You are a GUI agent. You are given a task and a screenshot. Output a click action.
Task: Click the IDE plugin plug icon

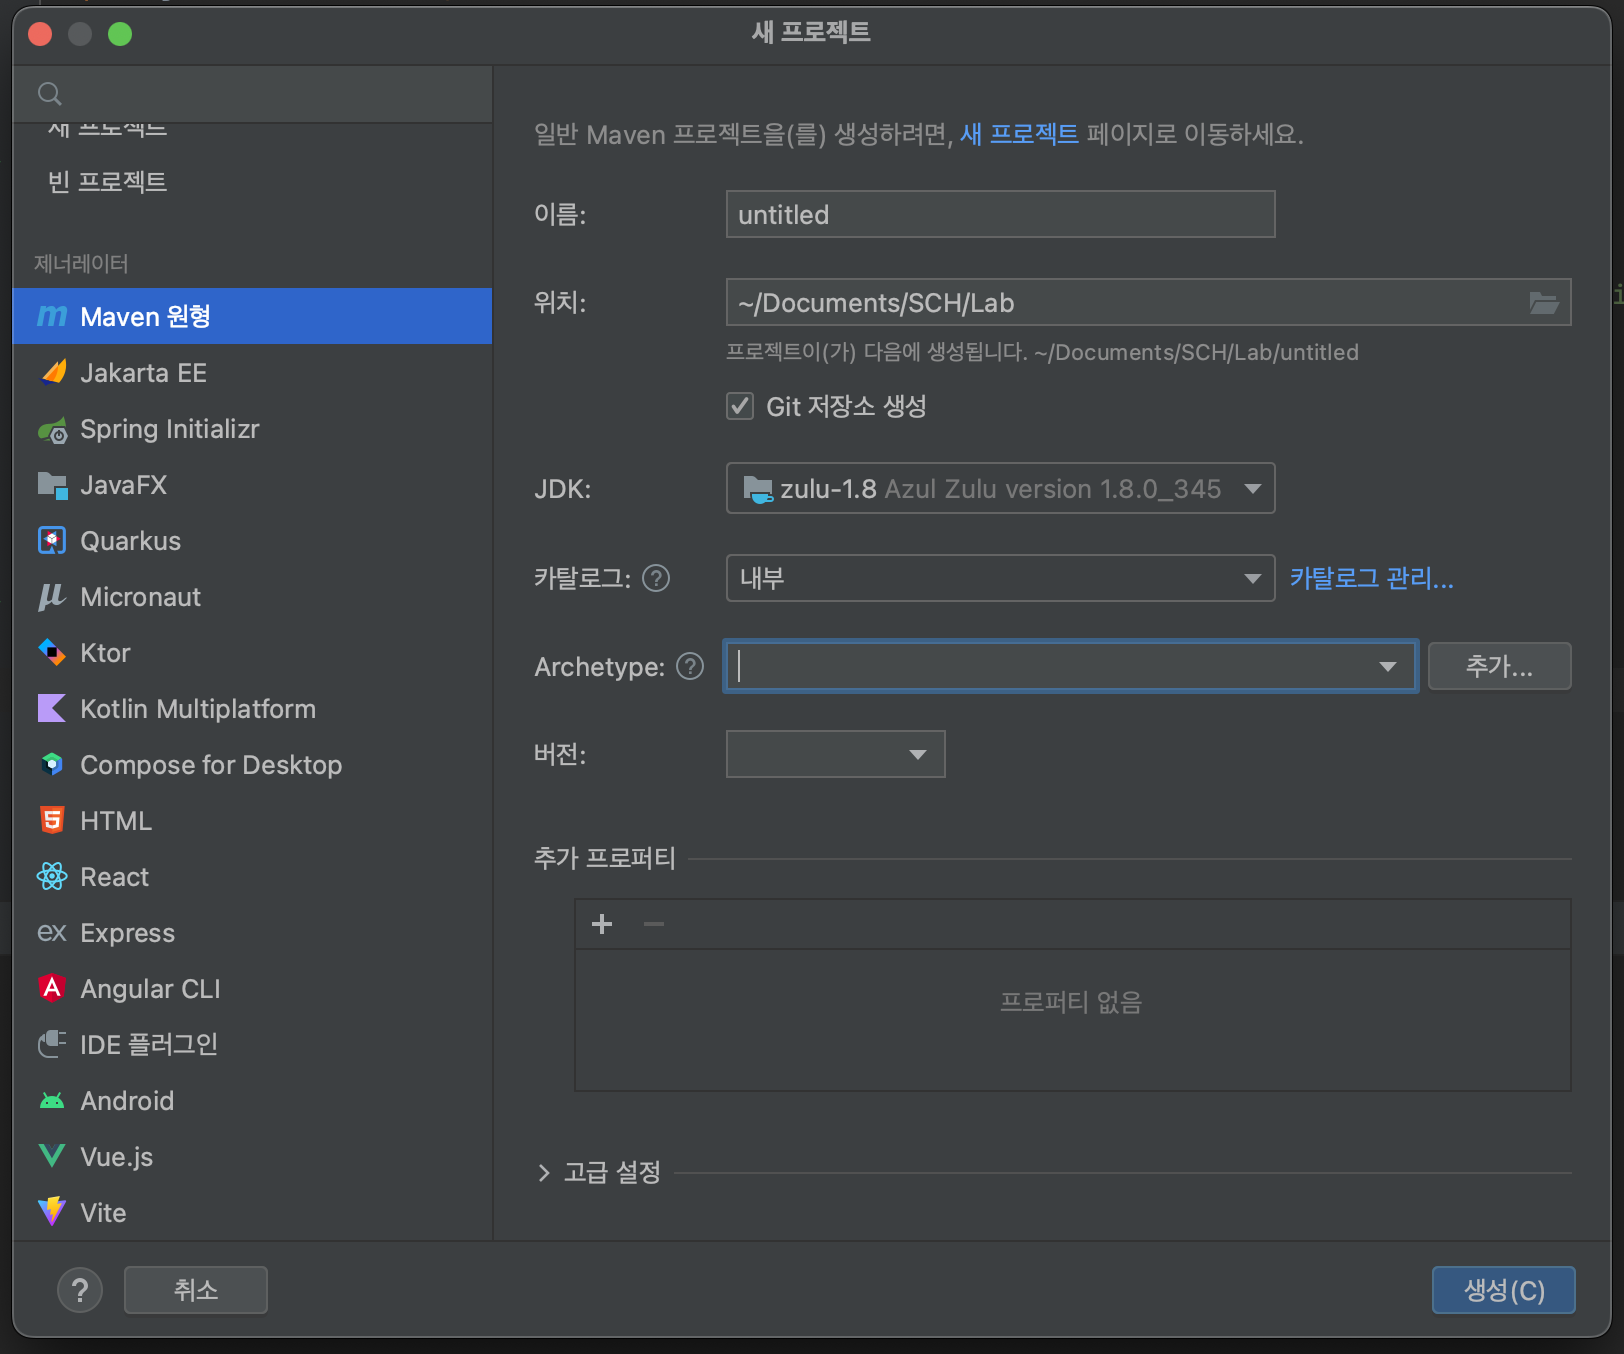point(52,1044)
